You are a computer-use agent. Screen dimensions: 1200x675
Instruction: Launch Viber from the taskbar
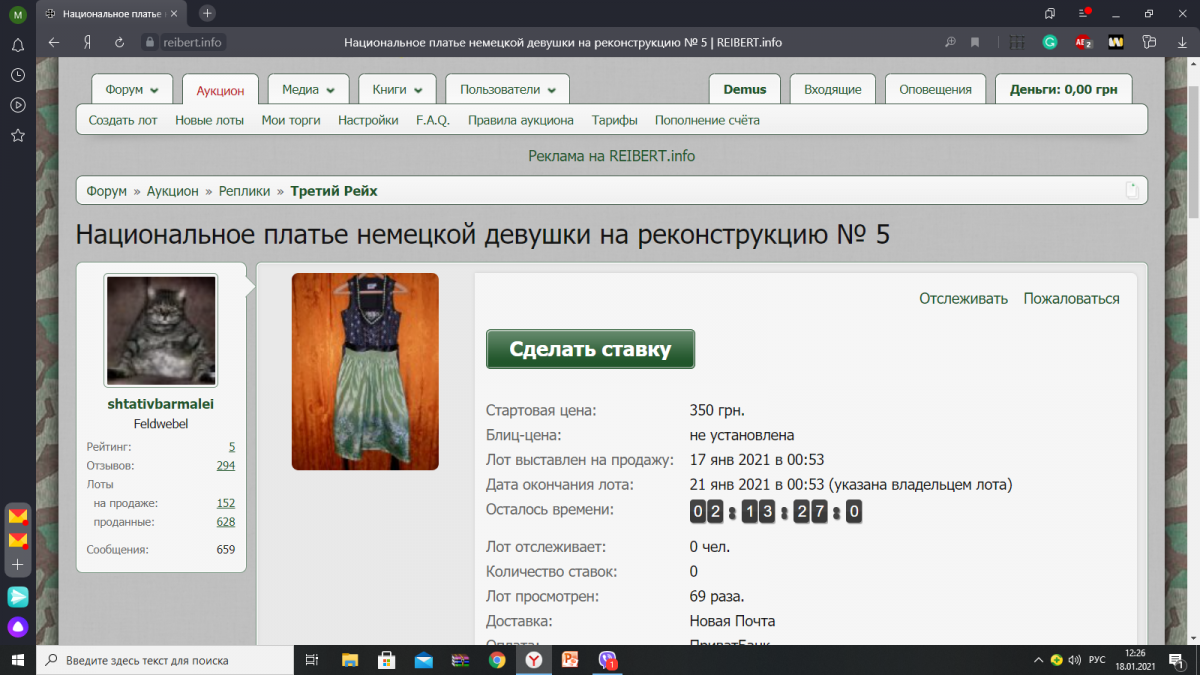coord(607,660)
